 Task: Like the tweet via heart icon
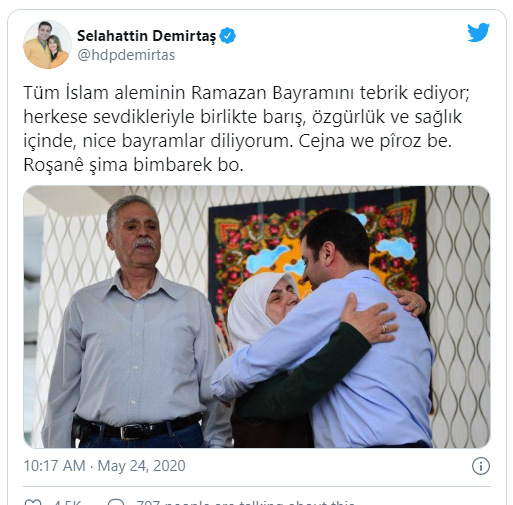tap(33, 502)
